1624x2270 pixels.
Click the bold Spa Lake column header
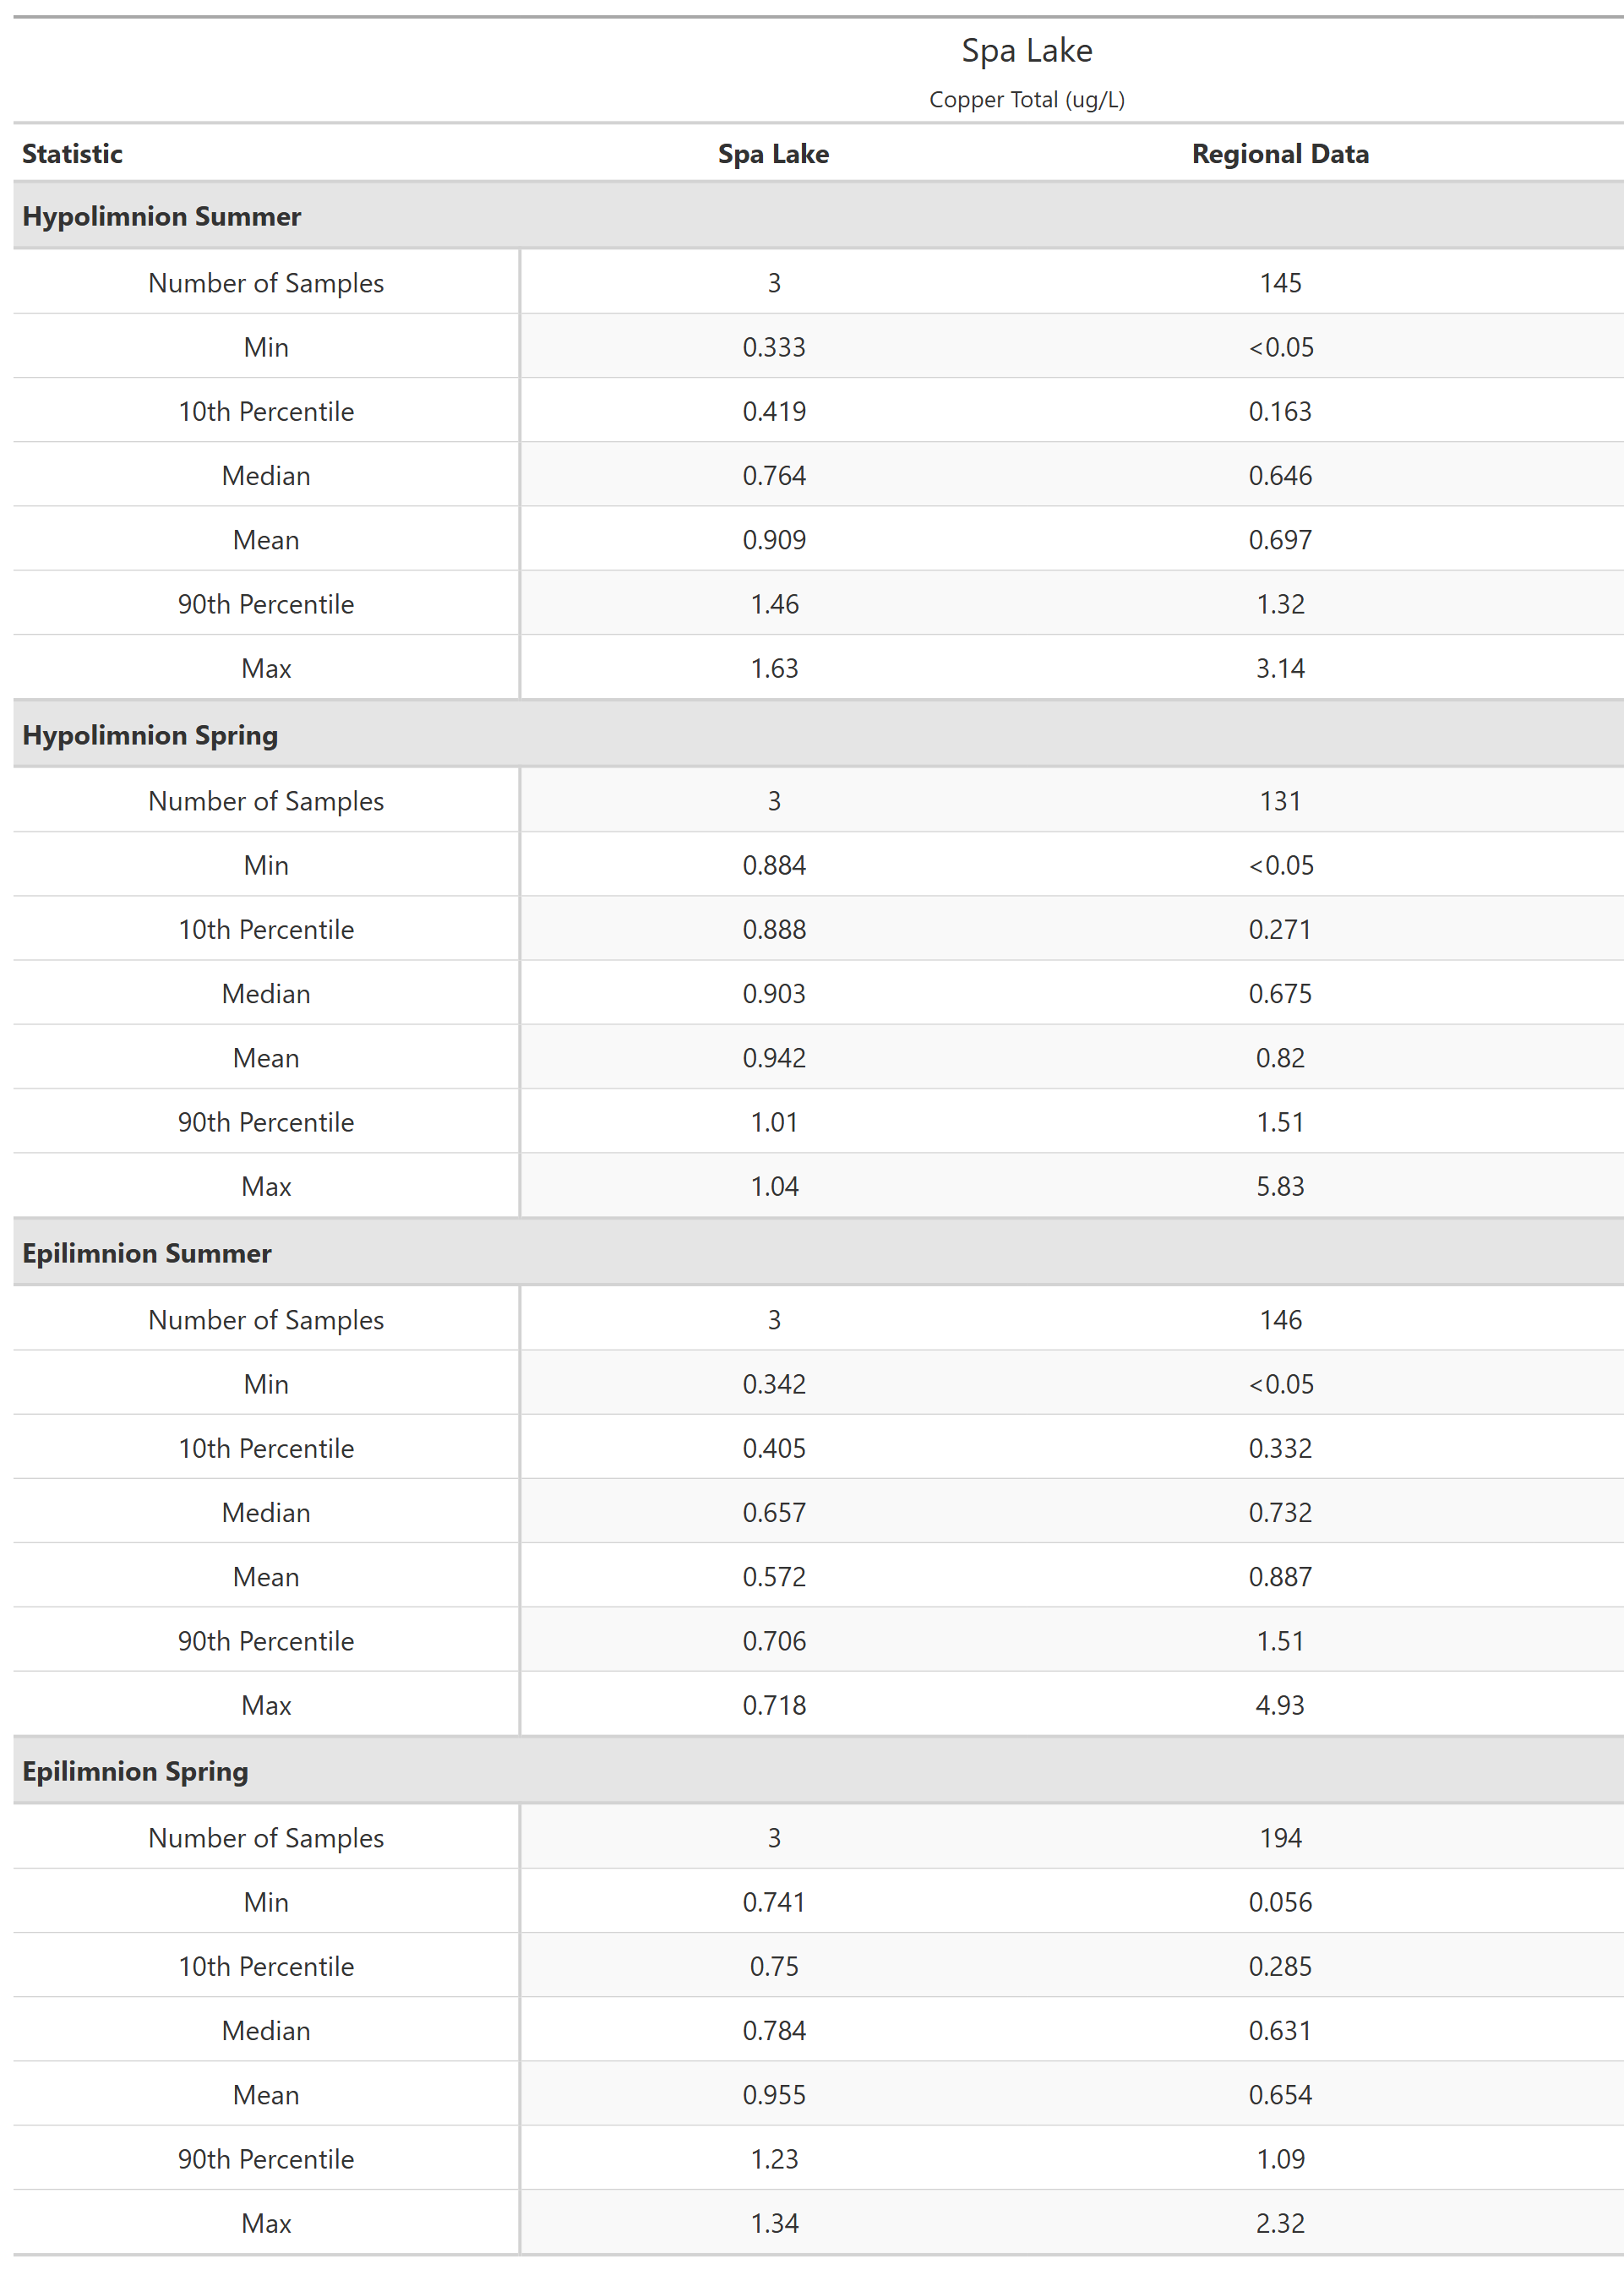pos(773,154)
